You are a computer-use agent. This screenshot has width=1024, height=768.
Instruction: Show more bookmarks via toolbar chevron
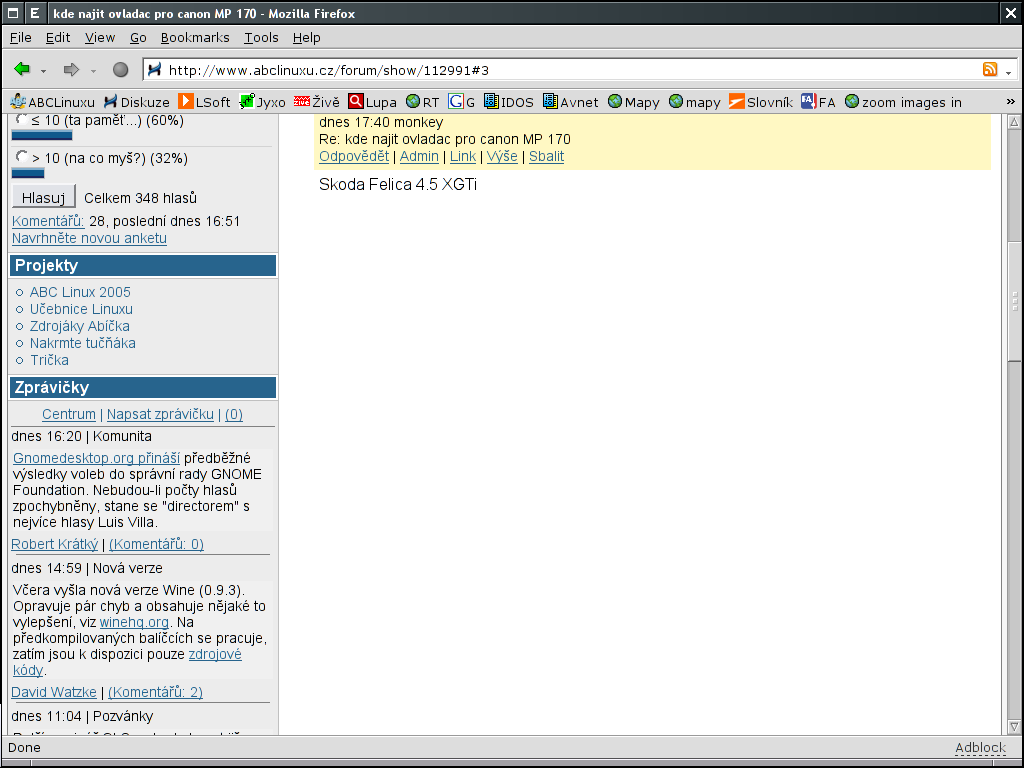pyautogui.click(x=1010, y=102)
